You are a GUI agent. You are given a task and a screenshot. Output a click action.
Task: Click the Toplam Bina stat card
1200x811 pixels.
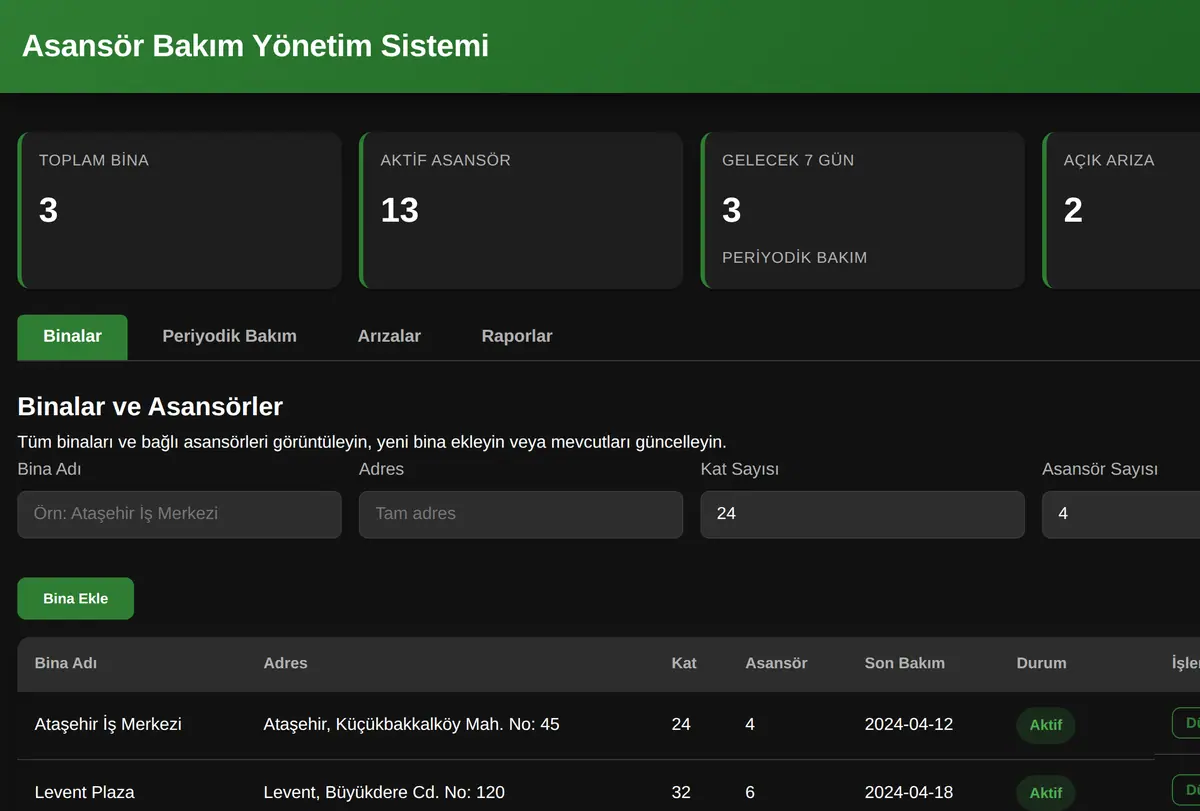pyautogui.click(x=180, y=211)
